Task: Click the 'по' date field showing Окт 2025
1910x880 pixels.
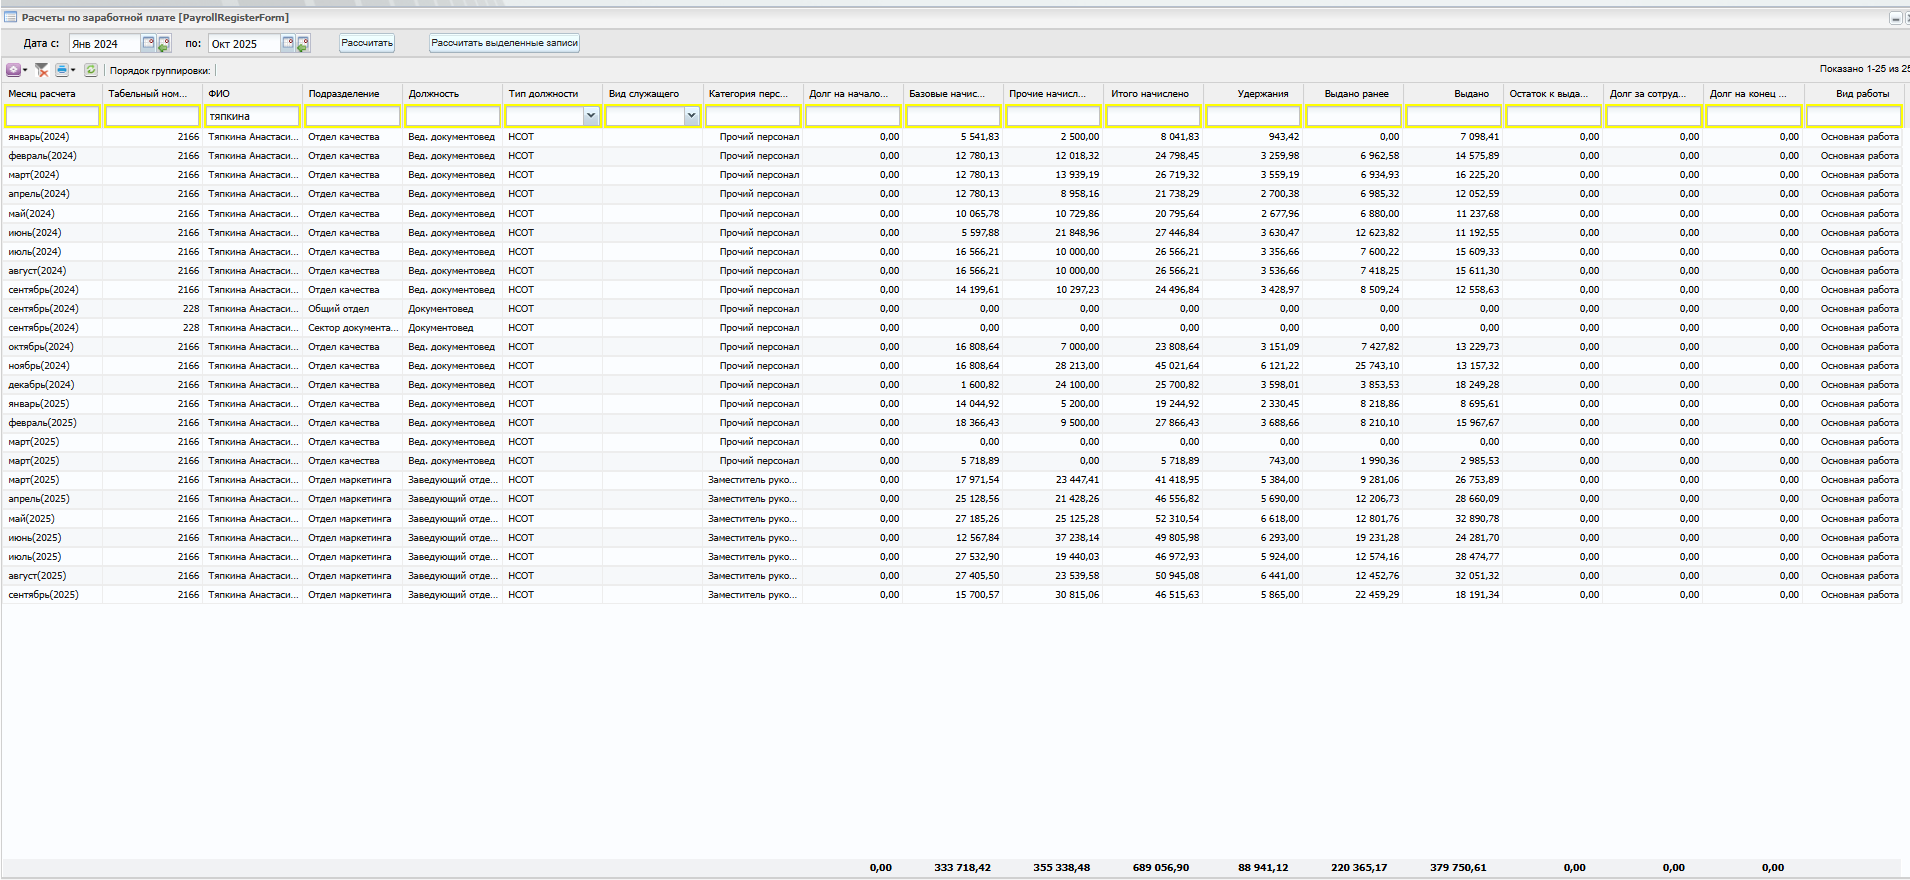Action: point(245,43)
